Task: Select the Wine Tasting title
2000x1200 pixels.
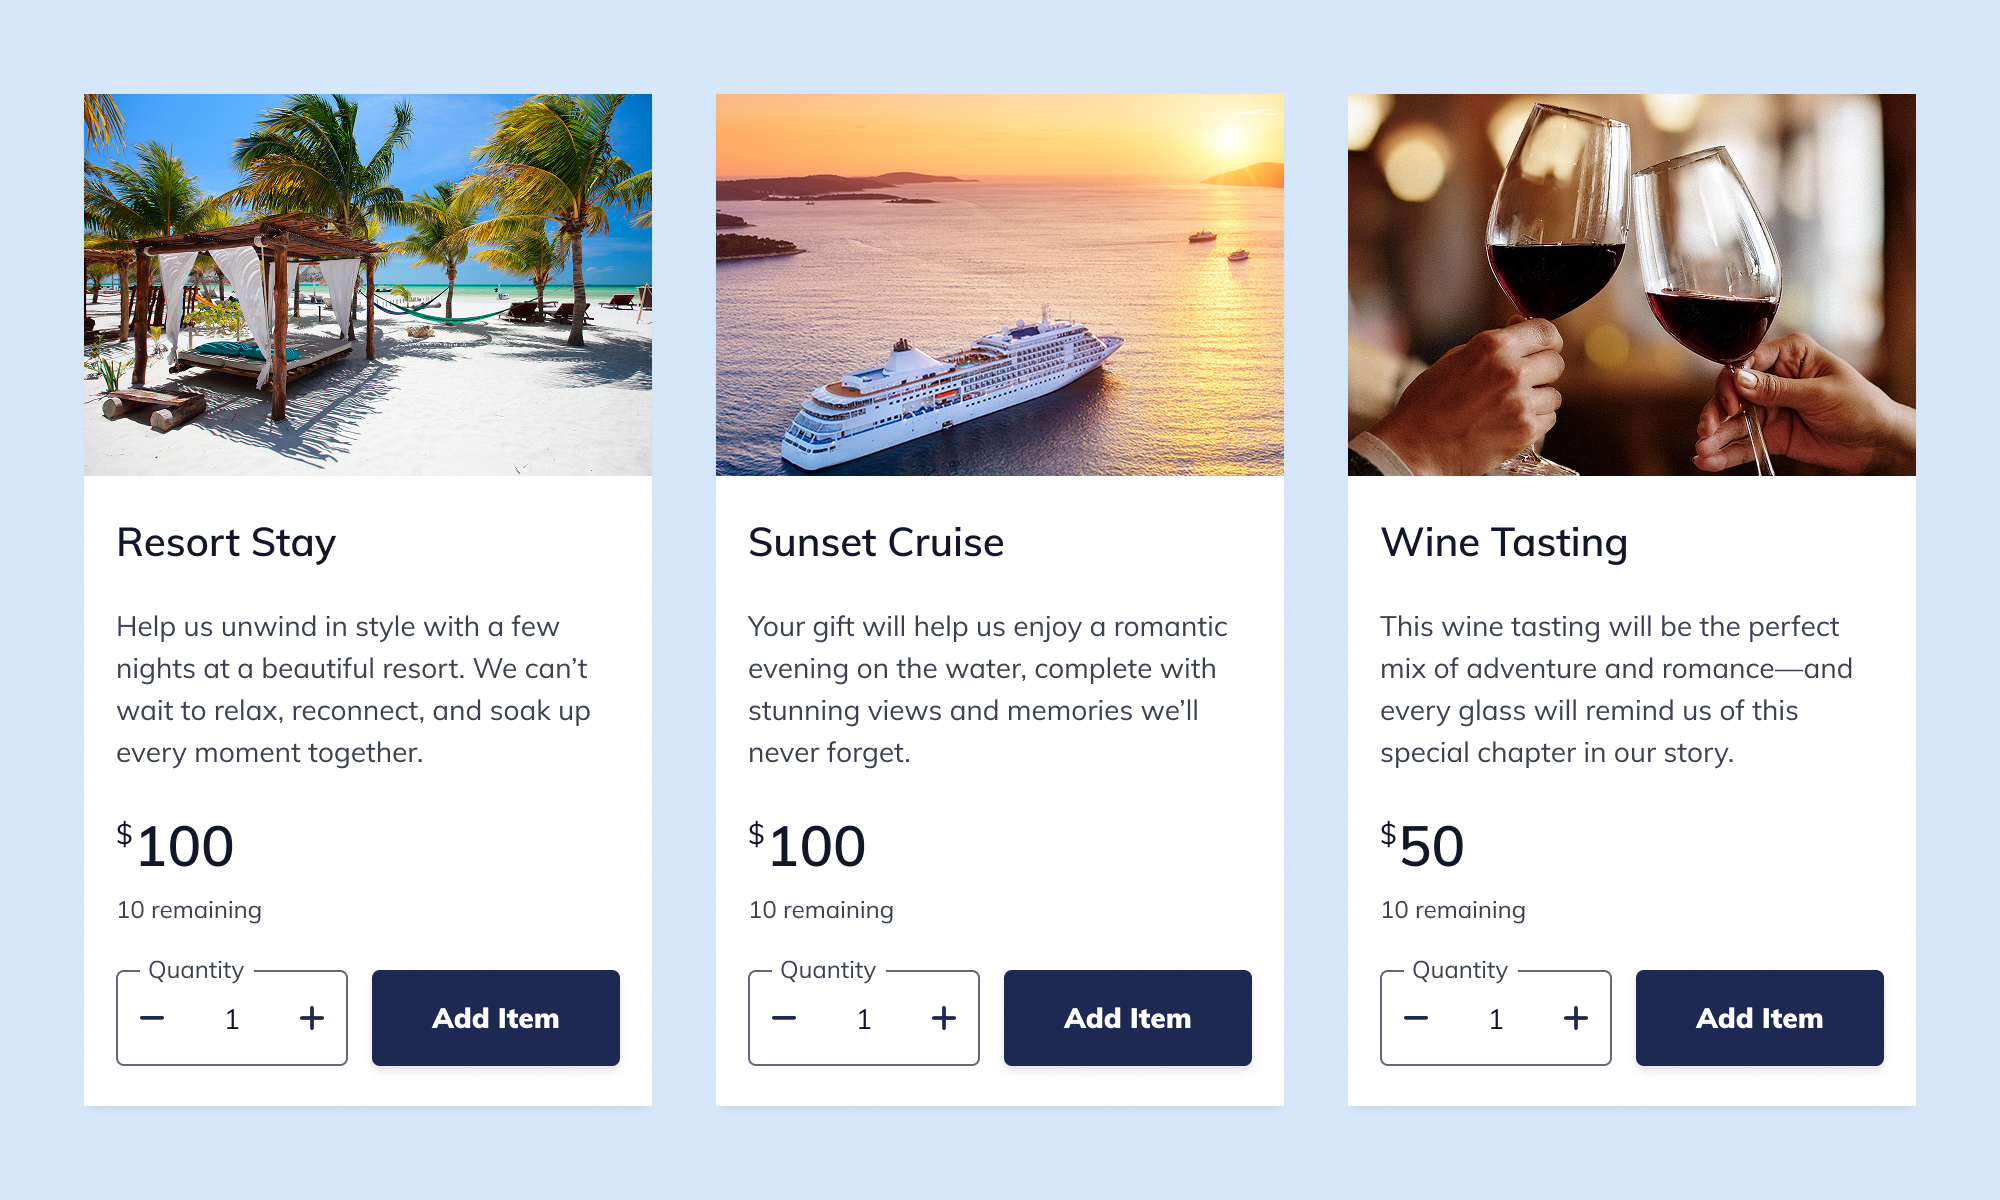Action: tap(1504, 543)
